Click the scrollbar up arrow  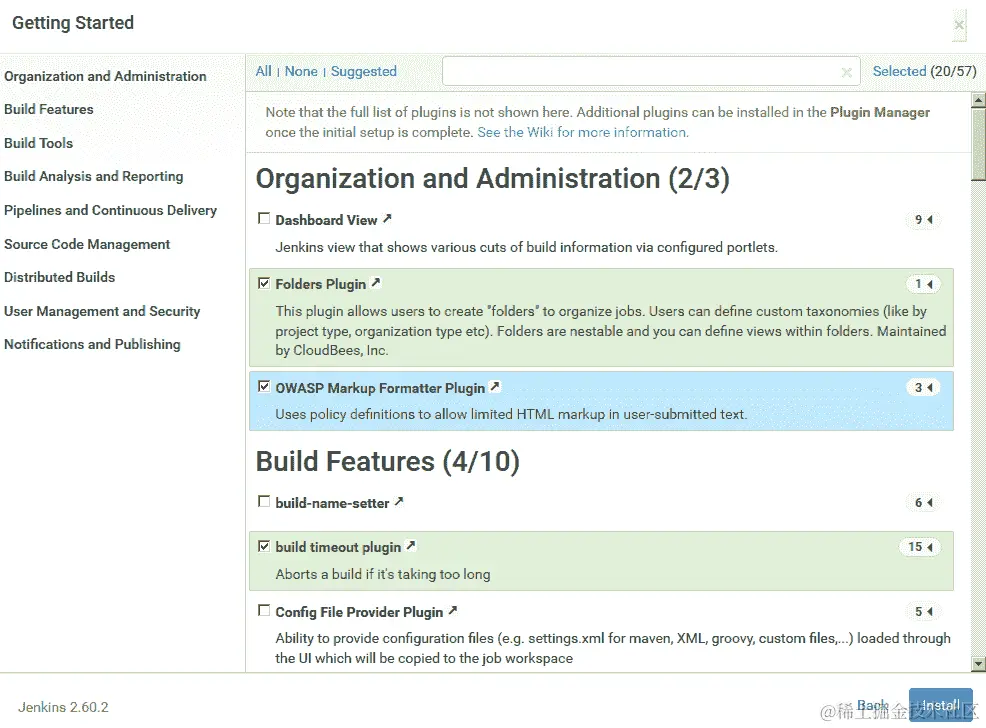coord(978,100)
